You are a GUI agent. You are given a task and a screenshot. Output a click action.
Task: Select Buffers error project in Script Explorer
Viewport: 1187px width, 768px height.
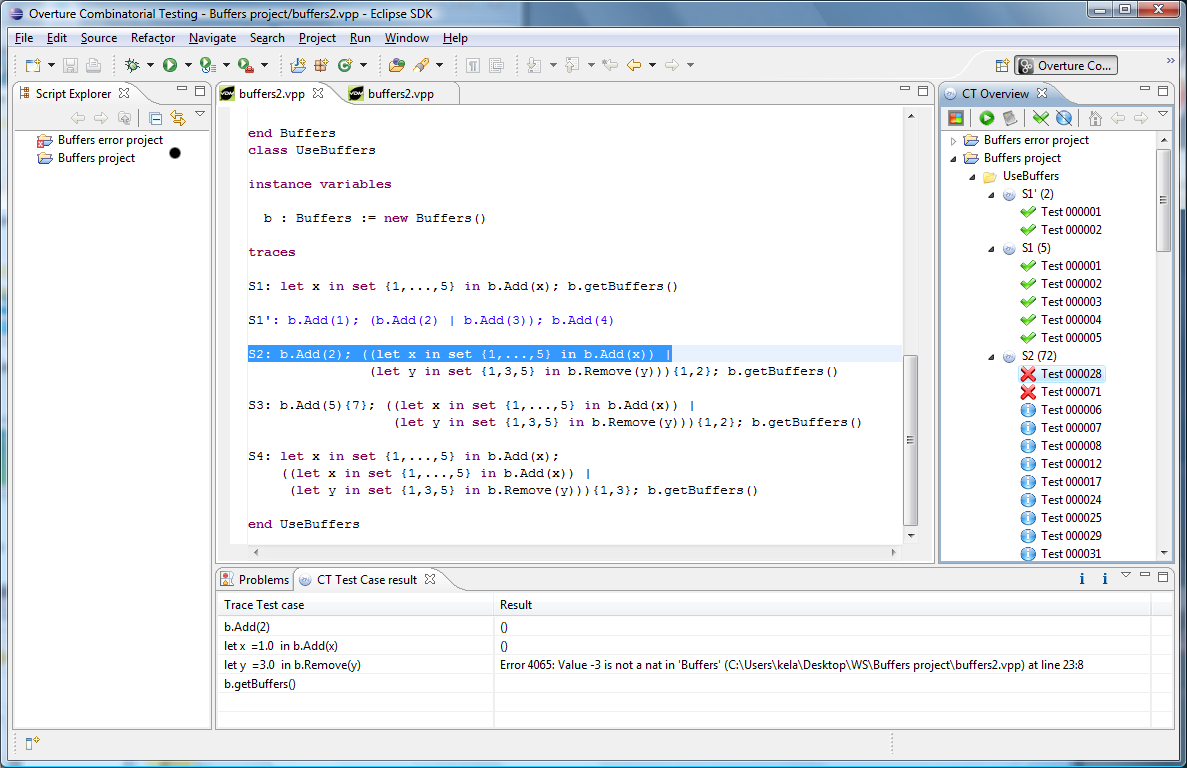pyautogui.click(x=111, y=140)
